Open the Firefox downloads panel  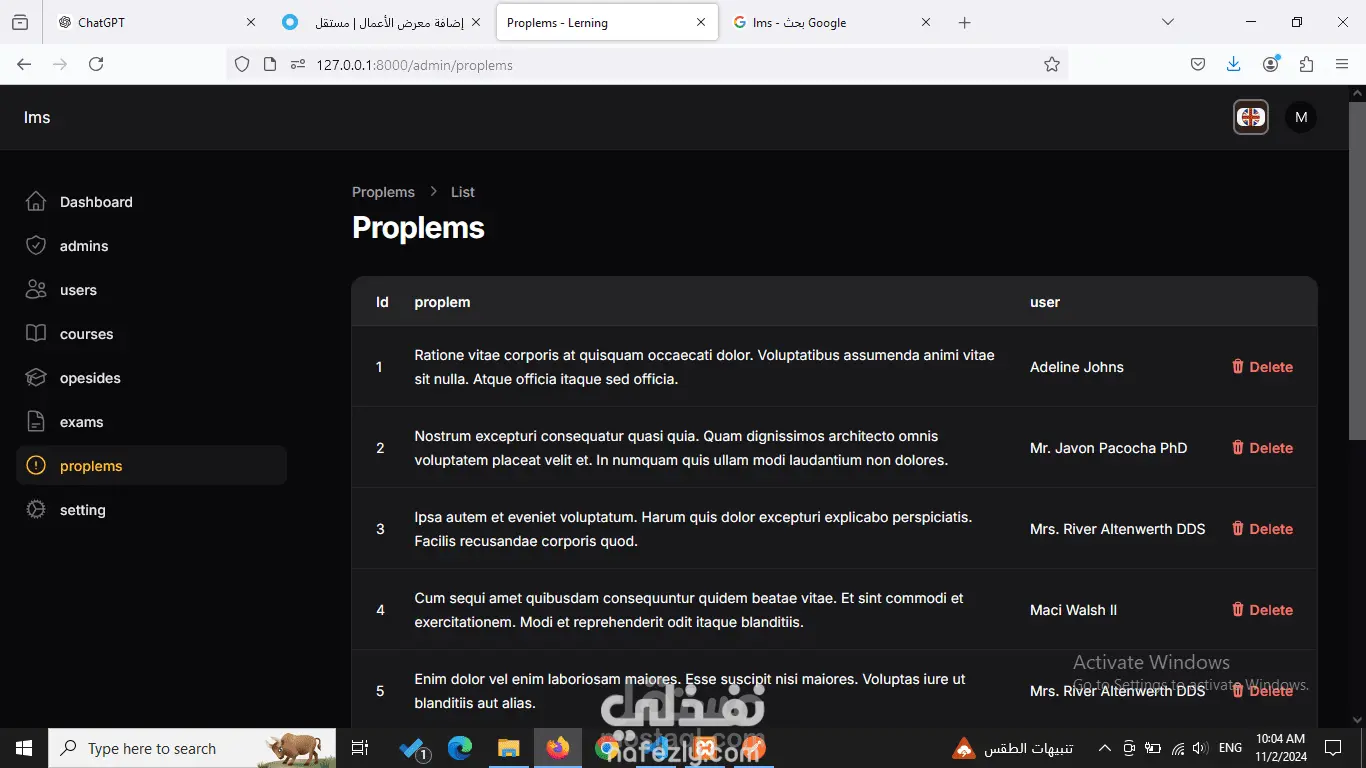point(1234,64)
